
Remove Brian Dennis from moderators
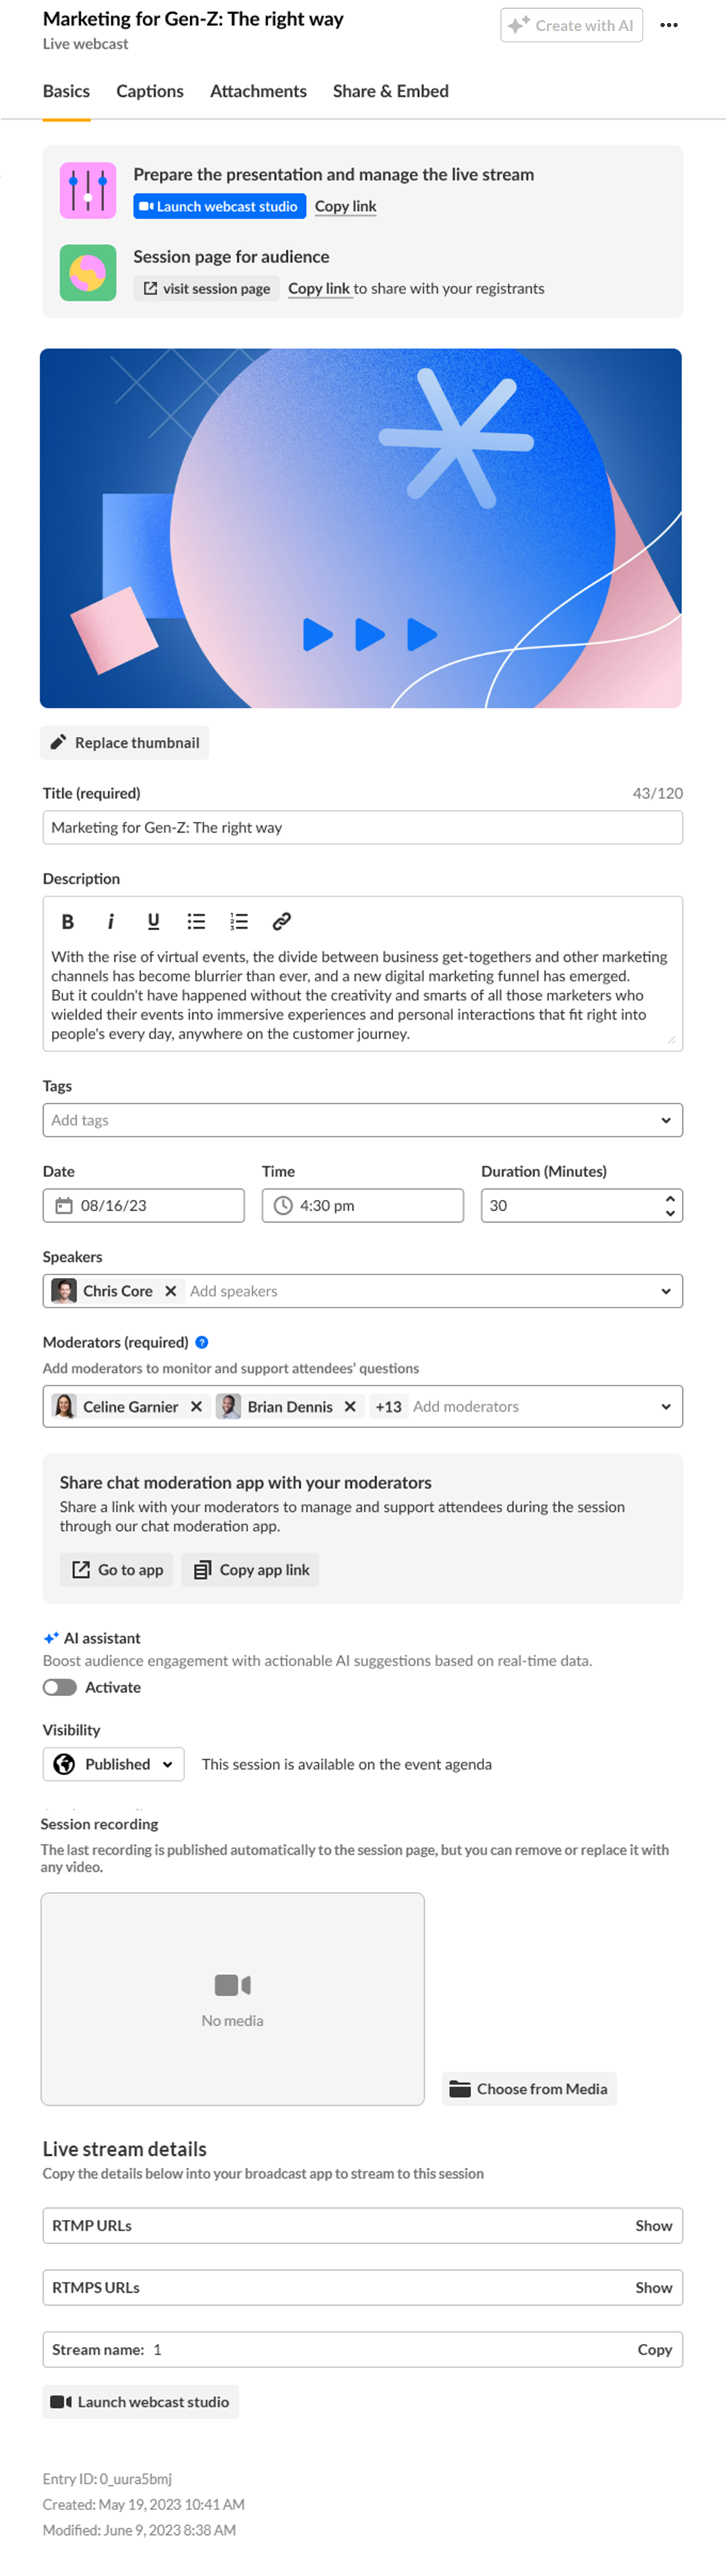tap(350, 1406)
